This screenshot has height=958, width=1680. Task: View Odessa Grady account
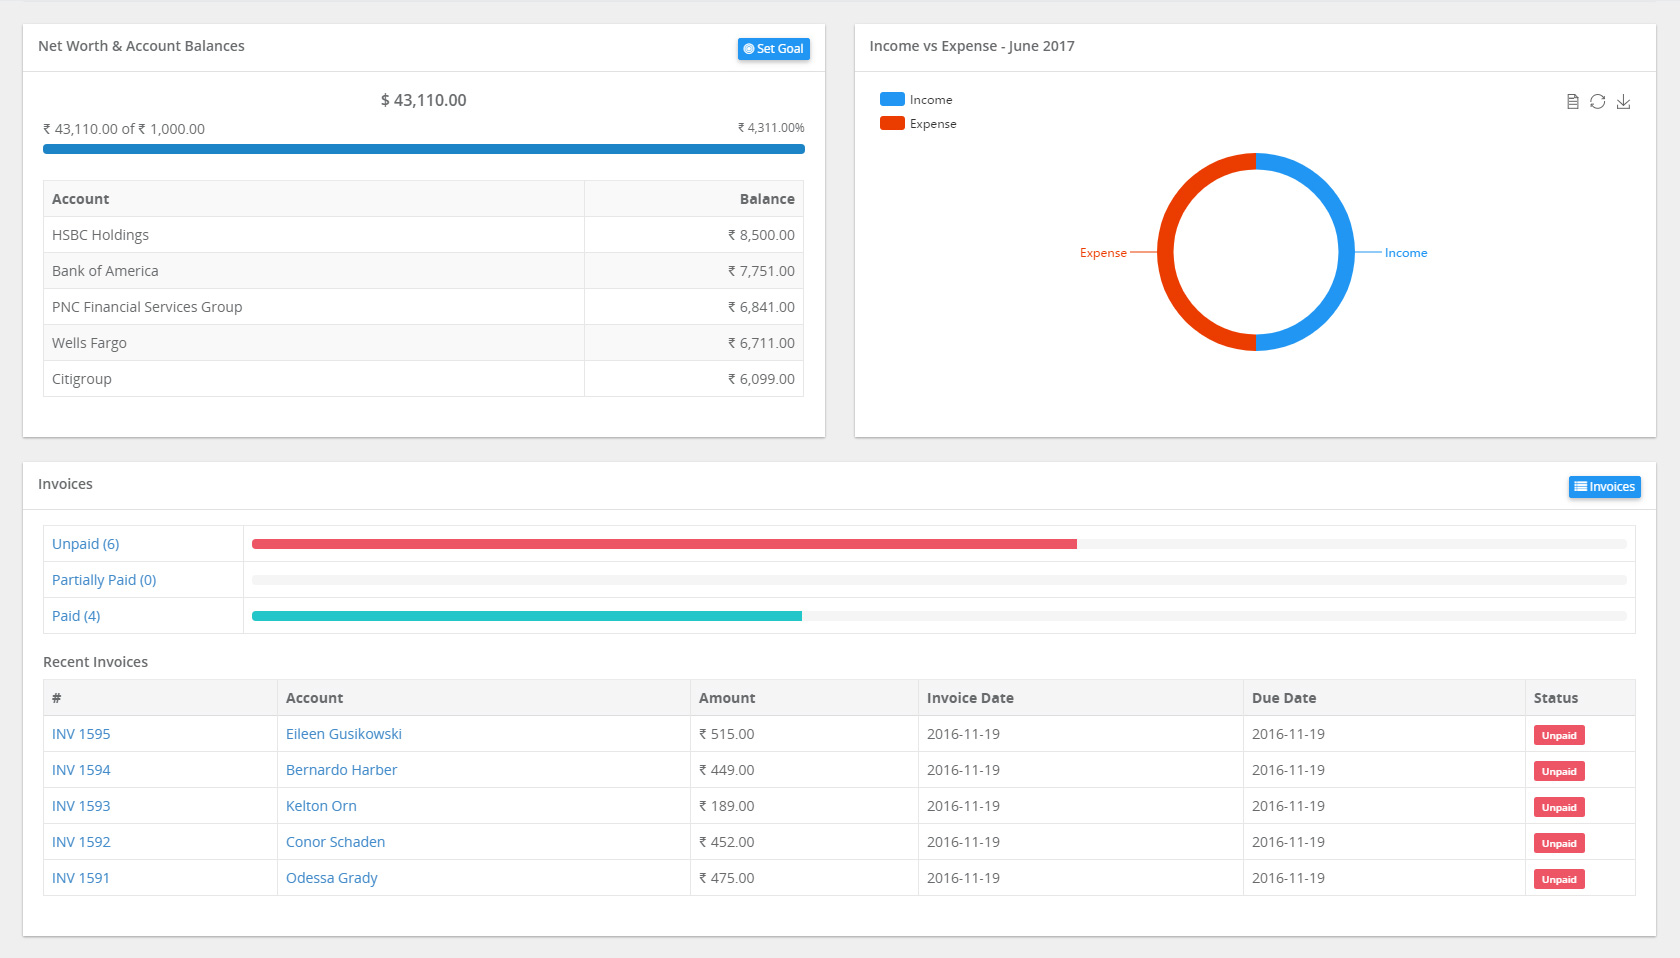pyautogui.click(x=331, y=878)
